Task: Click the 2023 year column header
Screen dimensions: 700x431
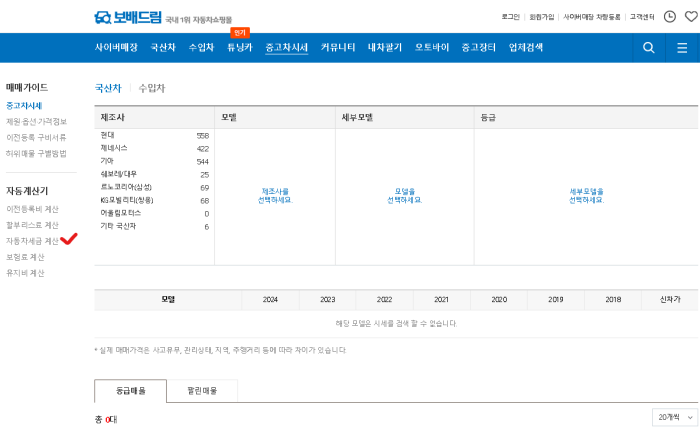Action: [328, 300]
